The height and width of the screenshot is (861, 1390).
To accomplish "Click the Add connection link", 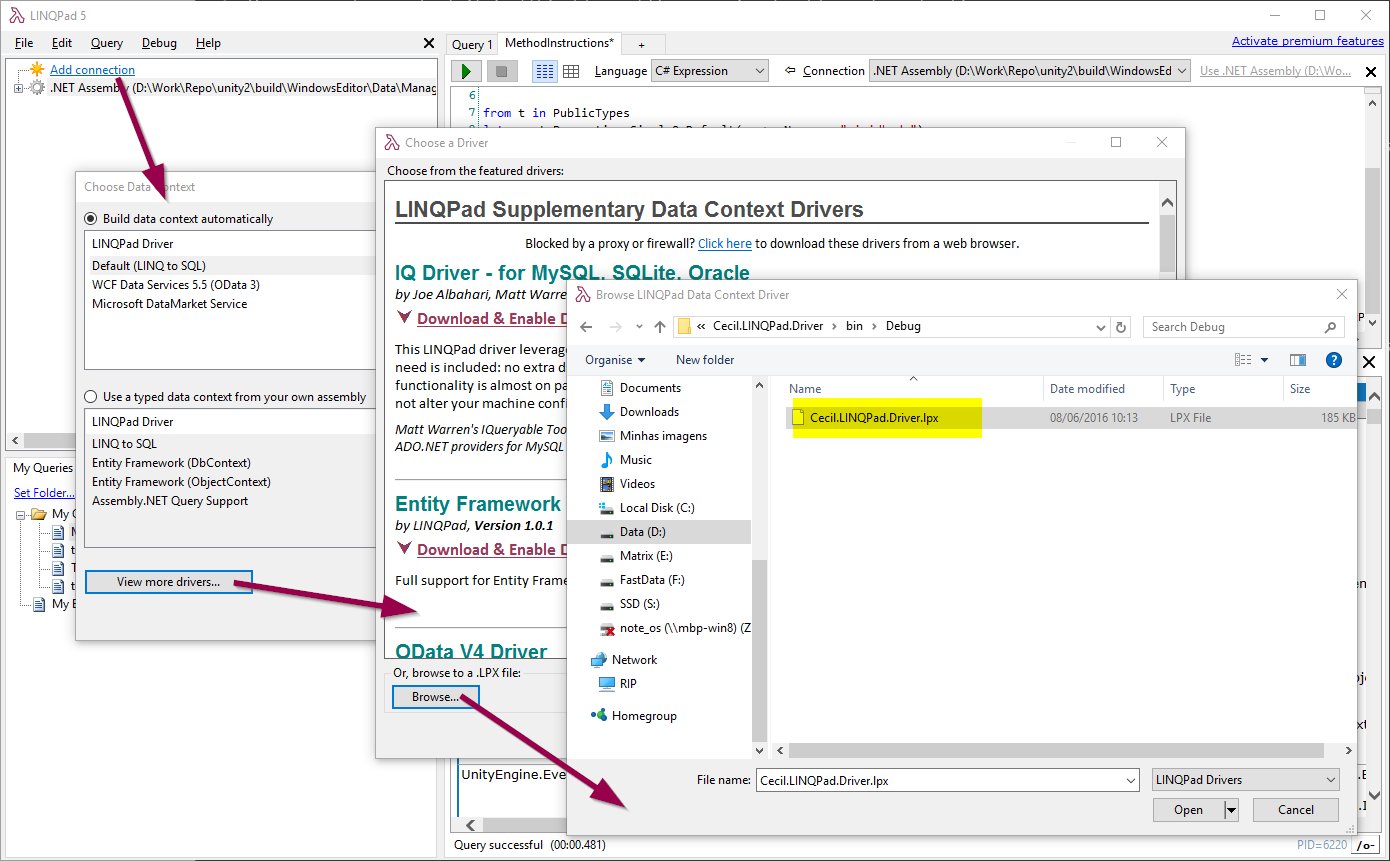I will pos(91,69).
